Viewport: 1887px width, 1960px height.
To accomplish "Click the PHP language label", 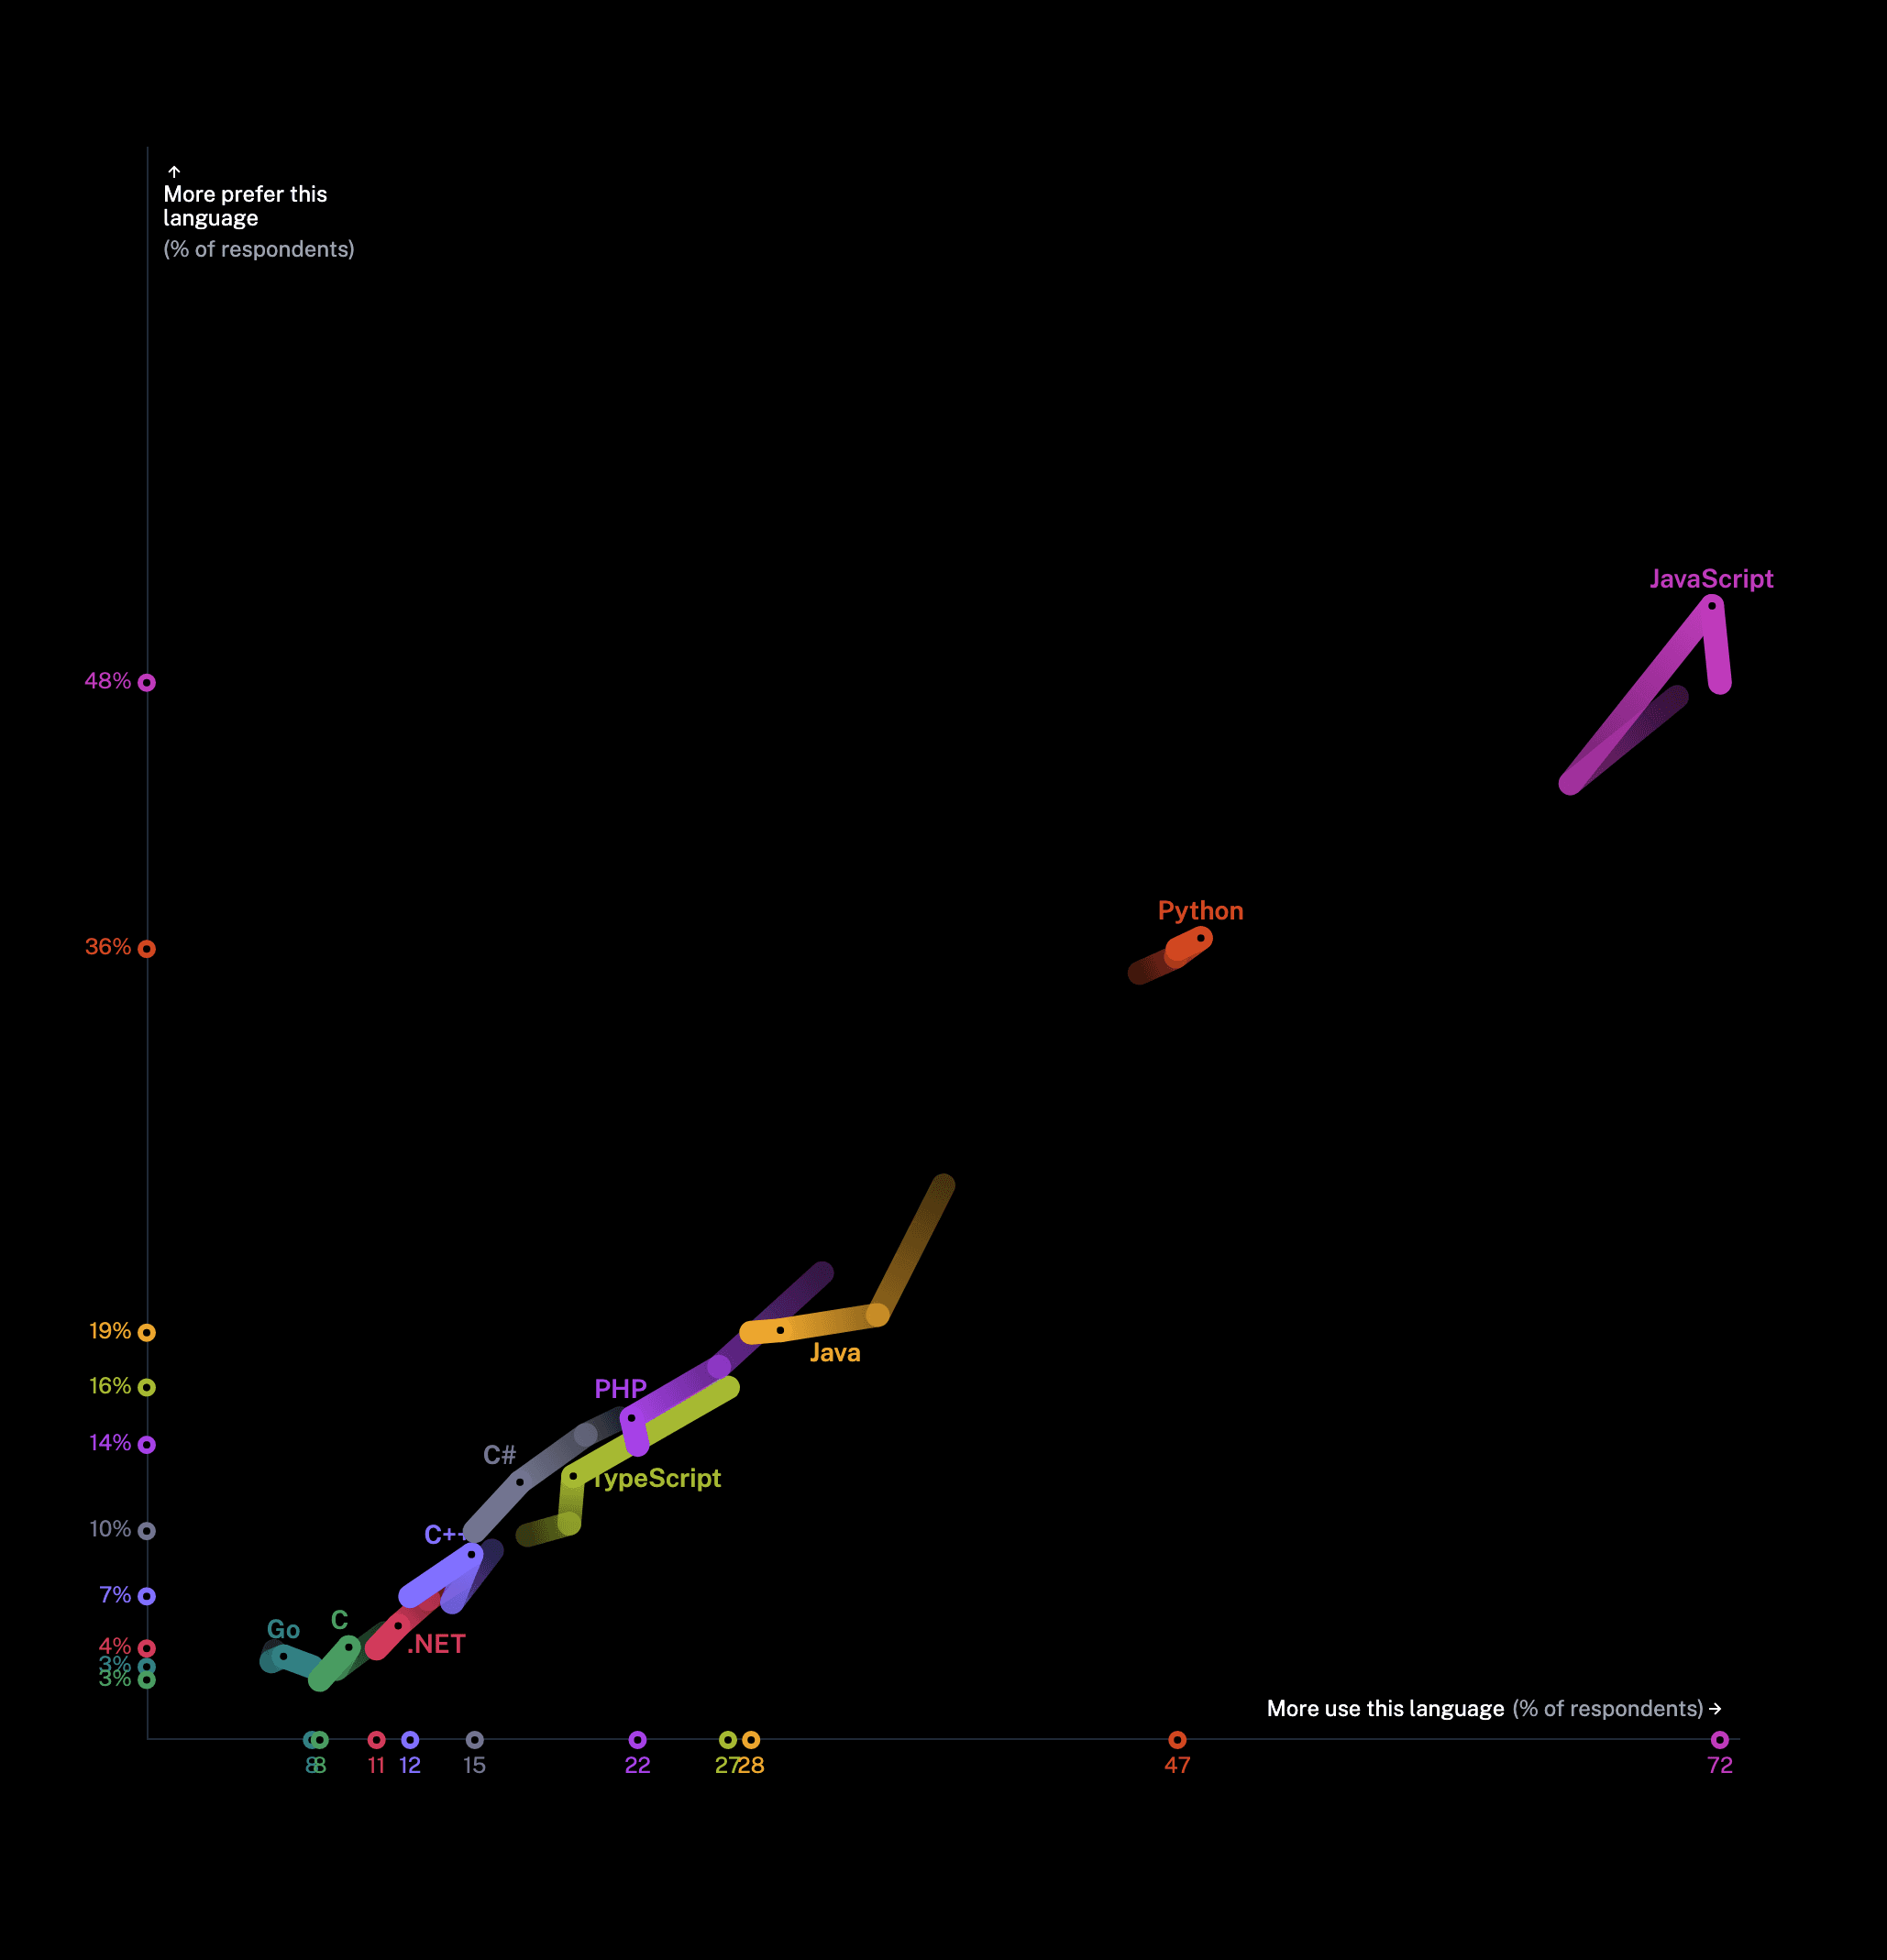I will click(x=620, y=1389).
